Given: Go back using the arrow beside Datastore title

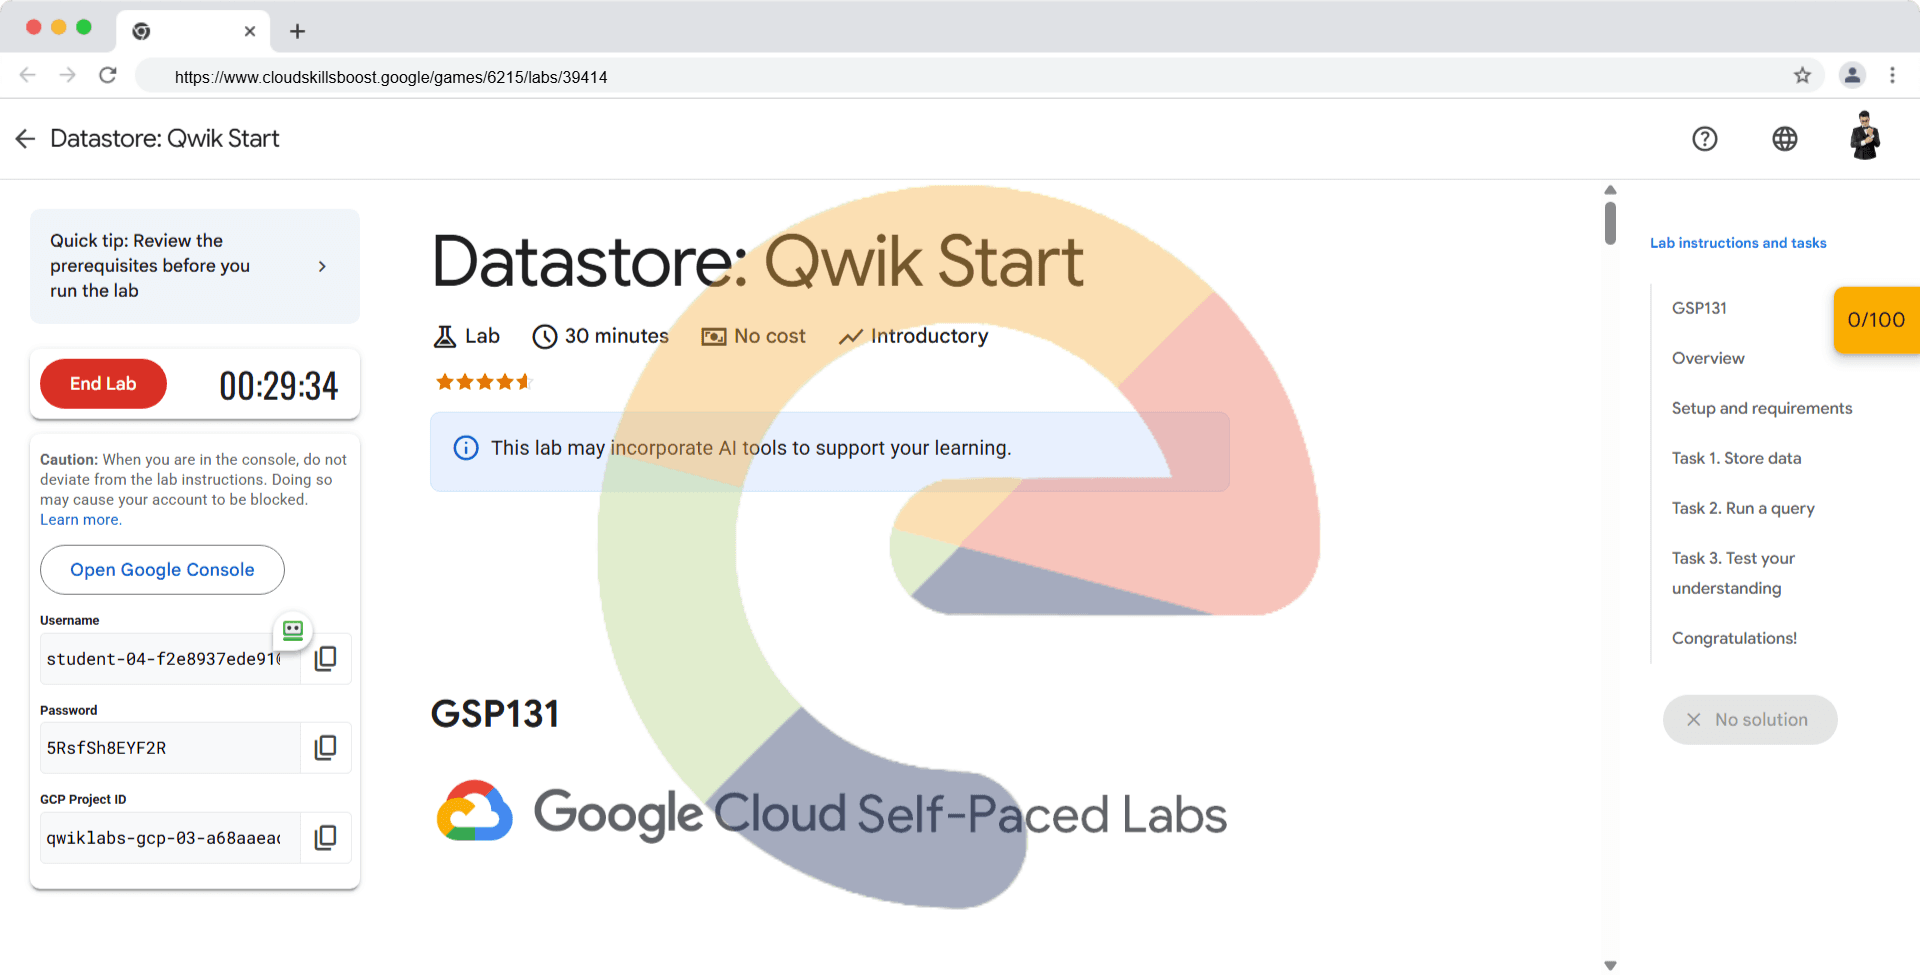Looking at the screenshot, I should click(x=25, y=139).
